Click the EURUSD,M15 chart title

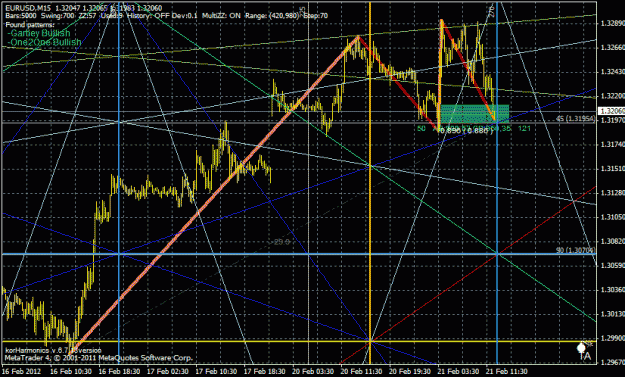(28, 8)
